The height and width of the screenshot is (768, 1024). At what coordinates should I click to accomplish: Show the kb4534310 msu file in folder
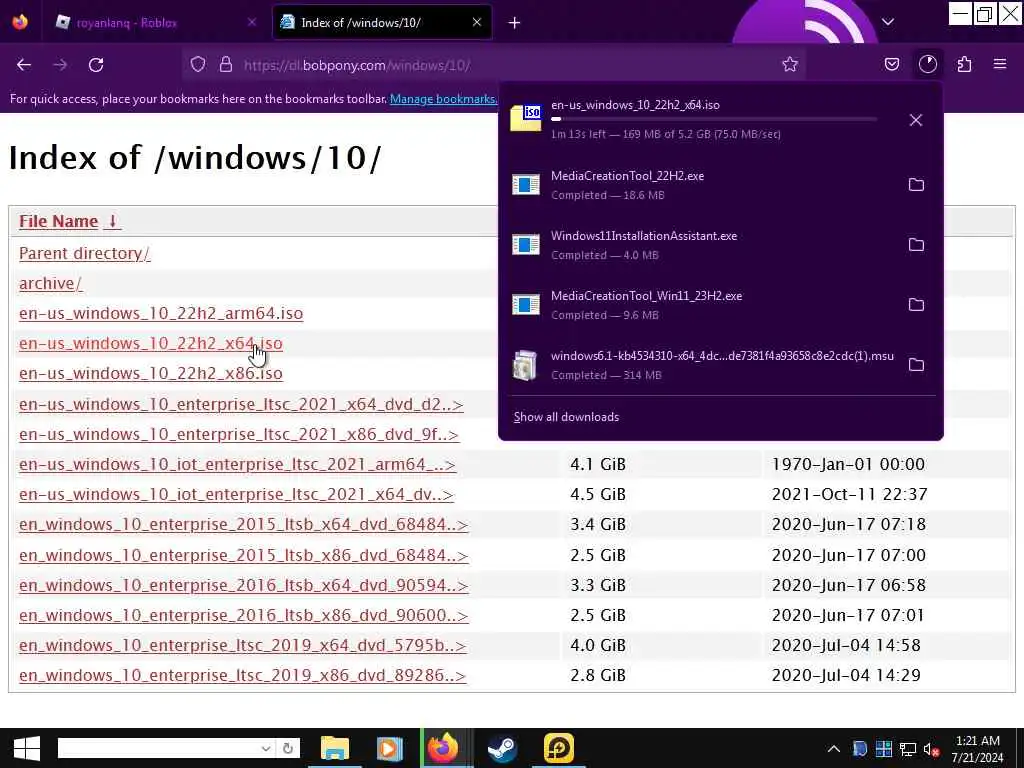pos(916,365)
